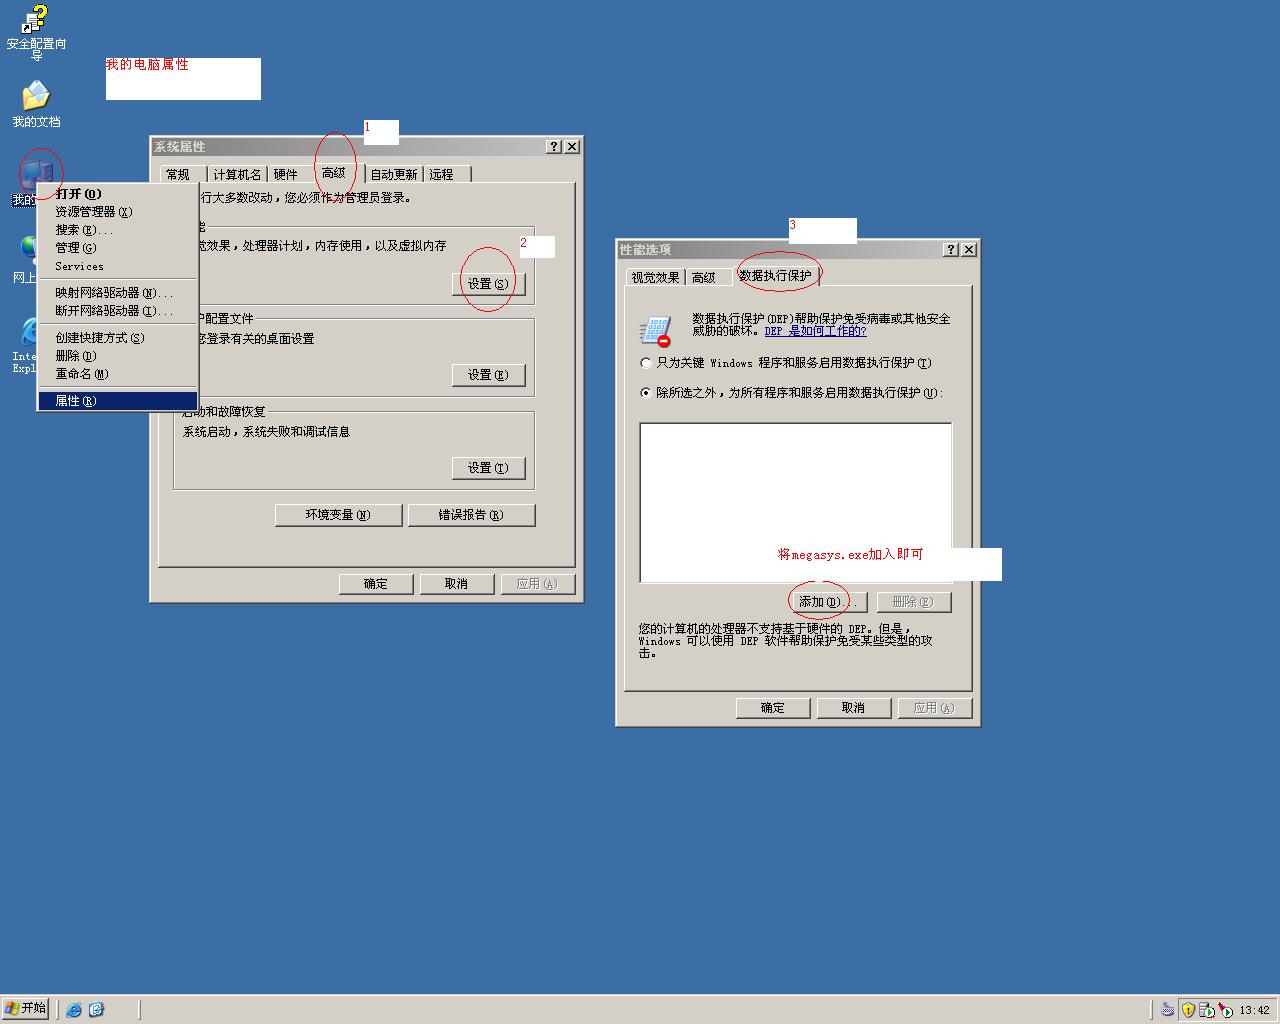Switch to the 硬件 tab in 系统属性

tap(286, 174)
